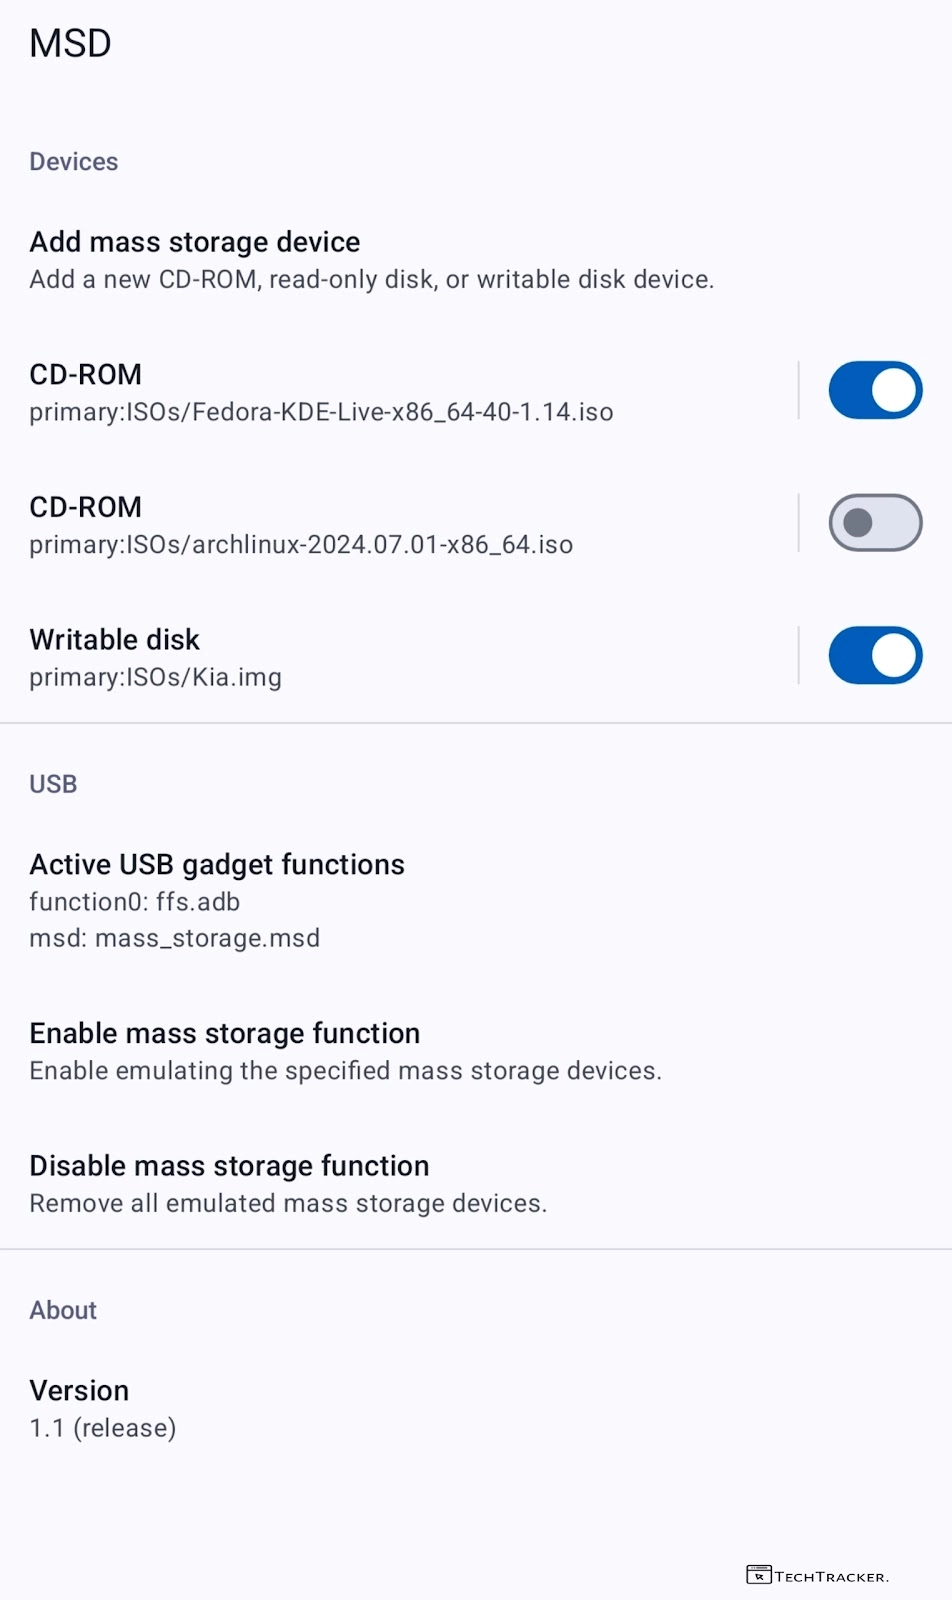The width and height of the screenshot is (952, 1600).
Task: Select the Version heading
Action: [x=80, y=1391]
